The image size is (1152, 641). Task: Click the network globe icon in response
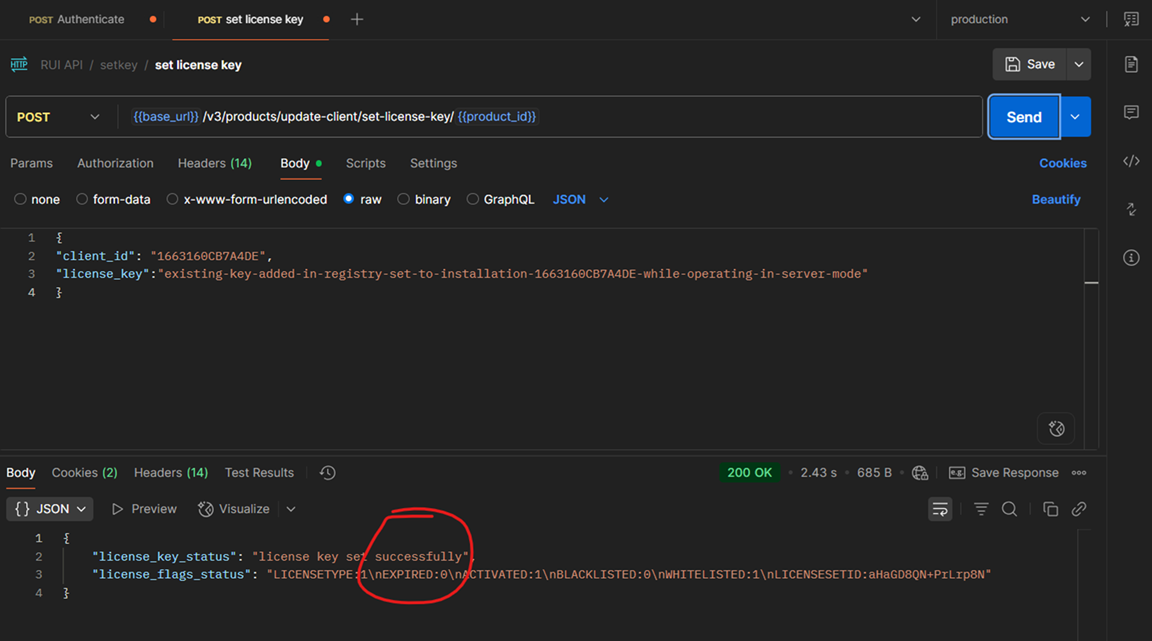920,473
